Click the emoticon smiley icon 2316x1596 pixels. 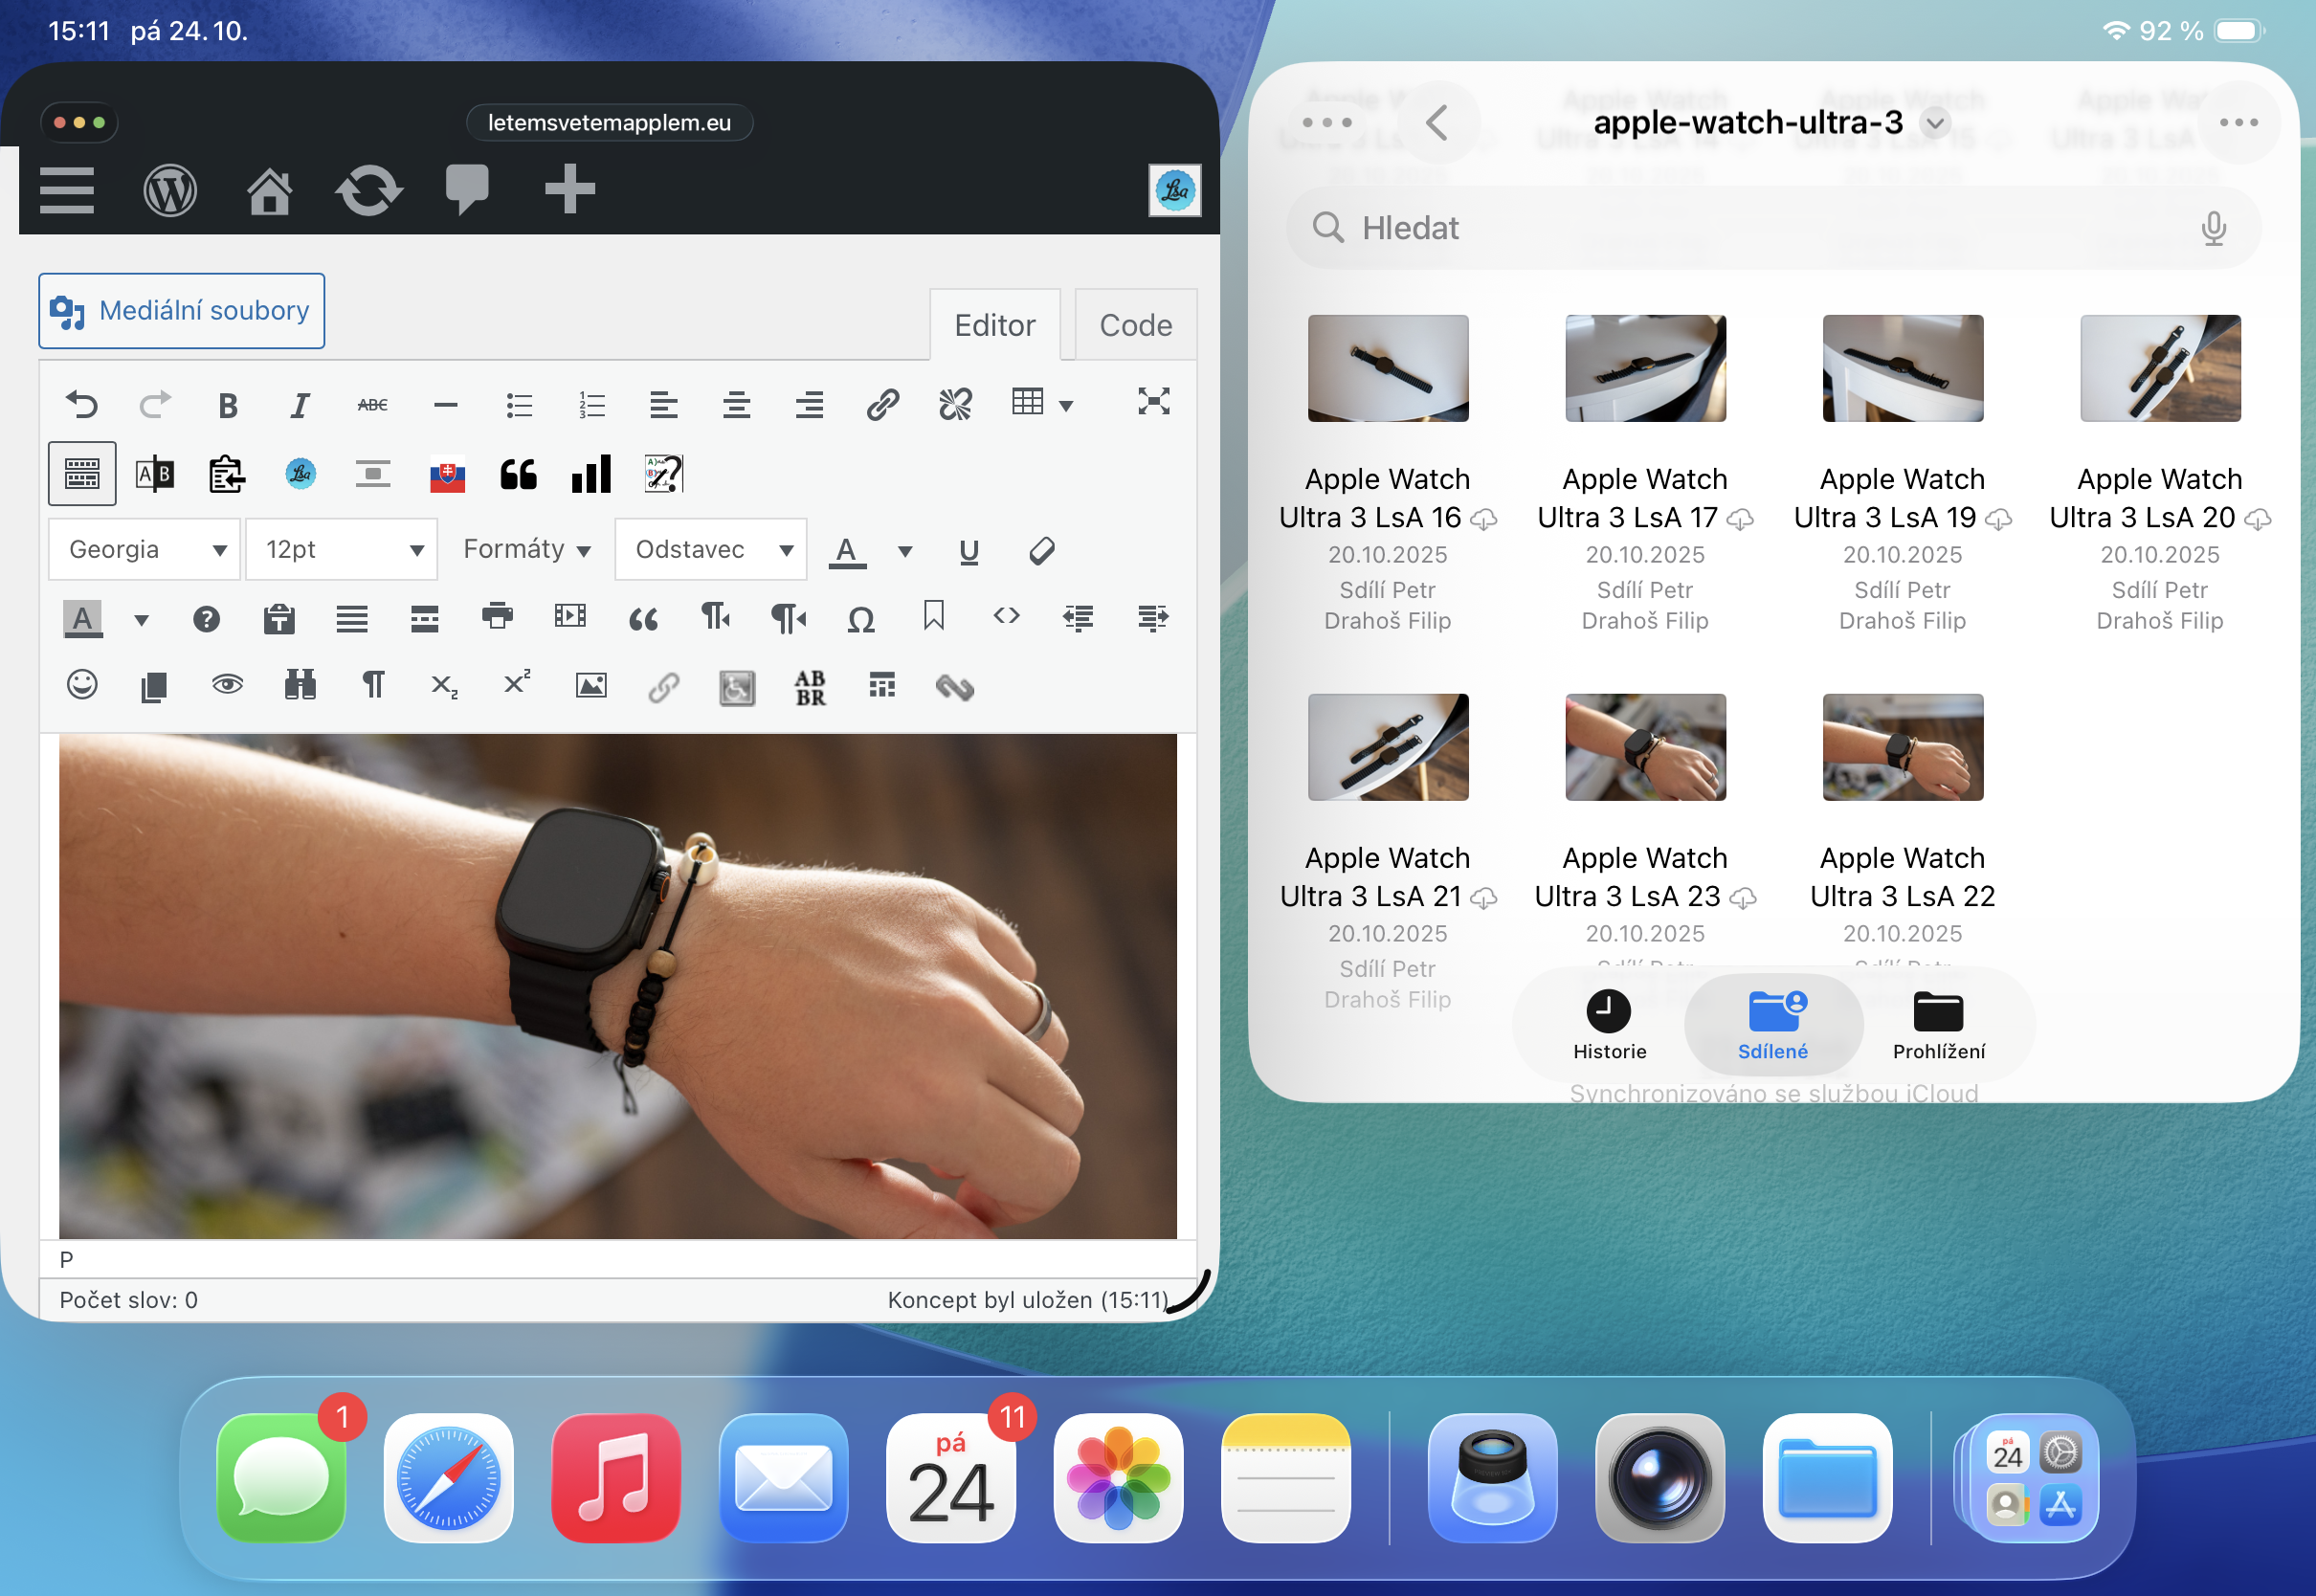point(82,685)
